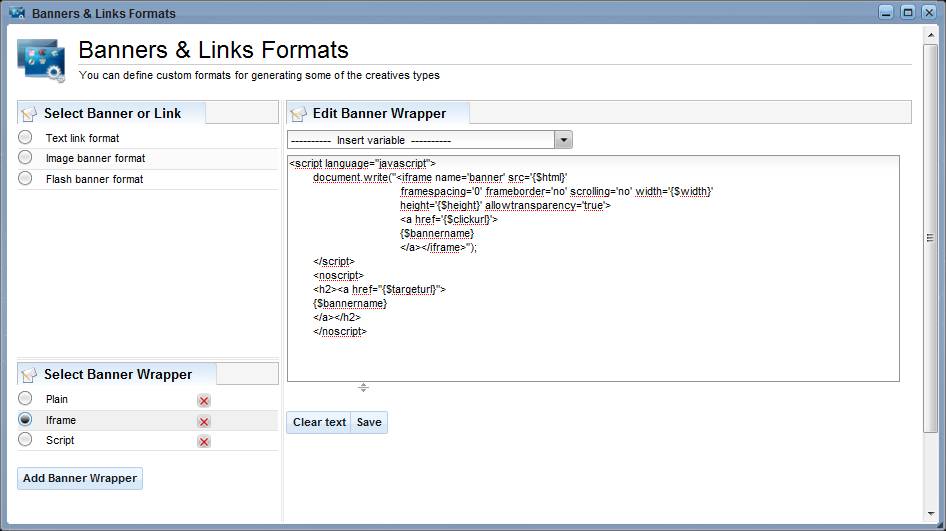Screen dimensions: 946x531
Task: Choose the Script wrapper radio button
Action: coord(25,439)
